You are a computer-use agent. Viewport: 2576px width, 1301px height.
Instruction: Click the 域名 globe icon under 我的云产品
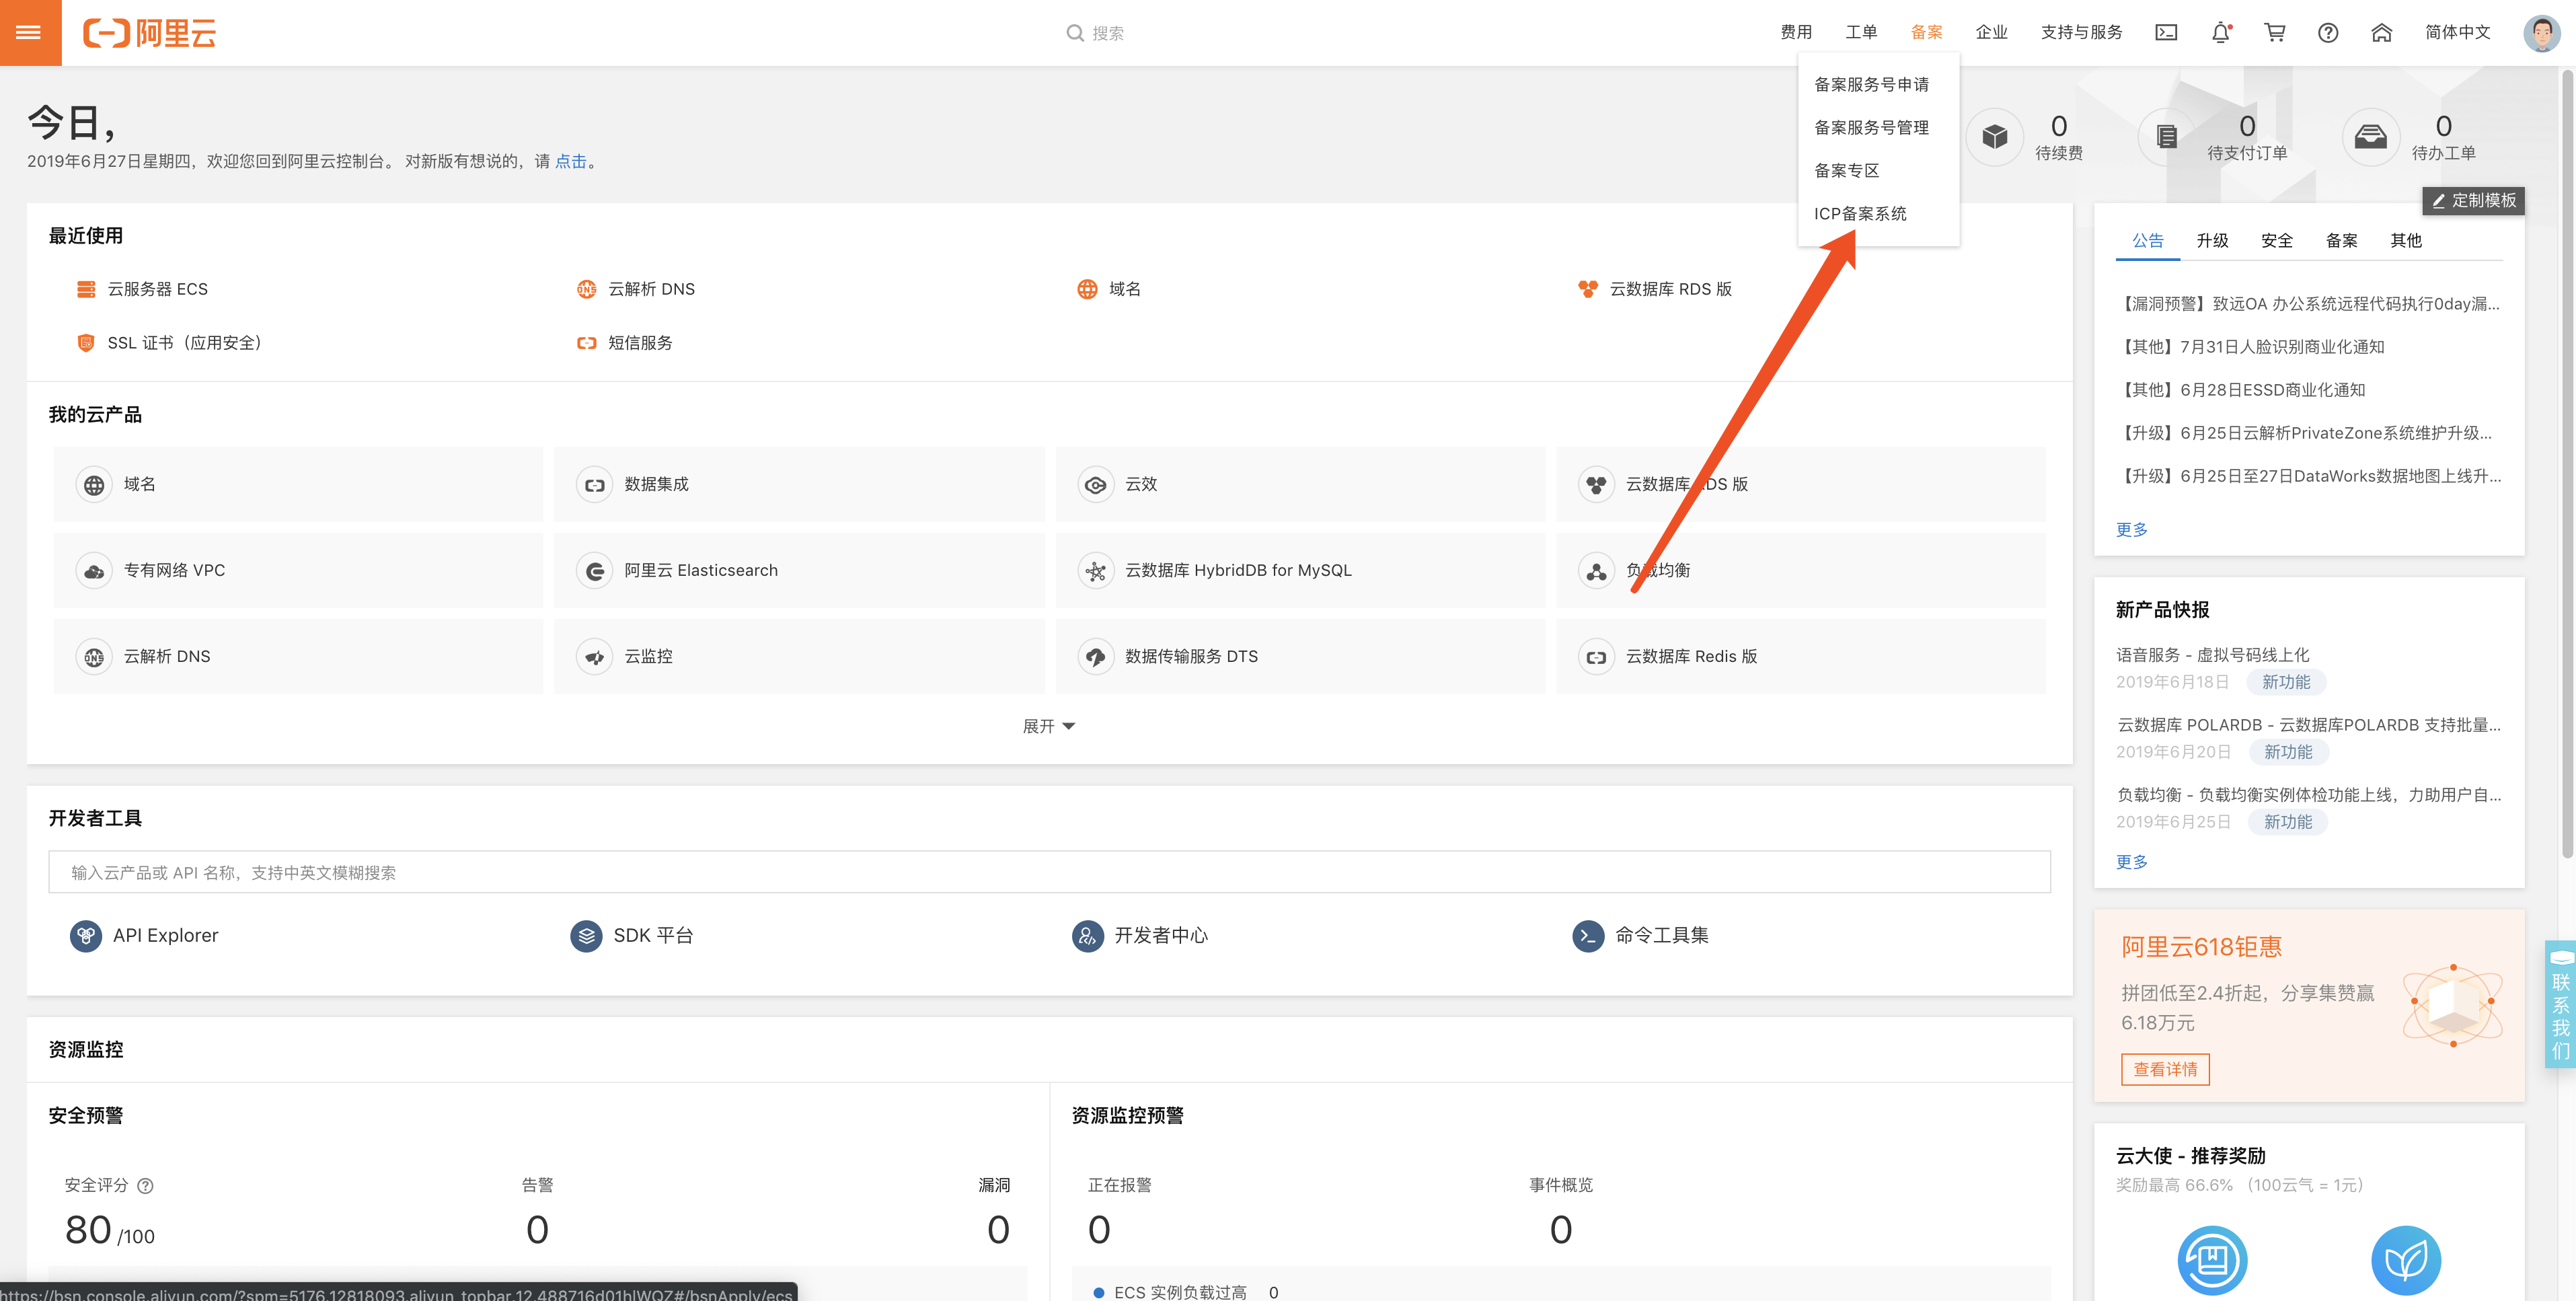94,485
